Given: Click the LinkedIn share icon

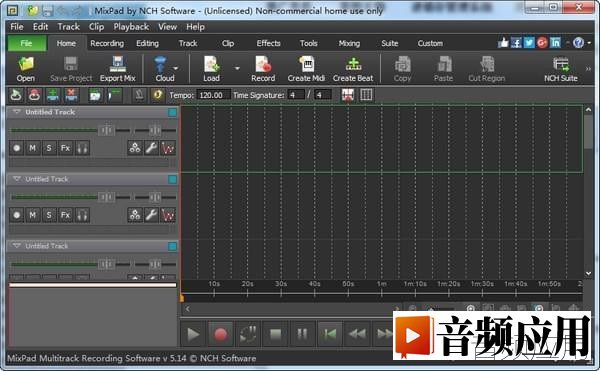Looking at the screenshot, I should click(555, 42).
